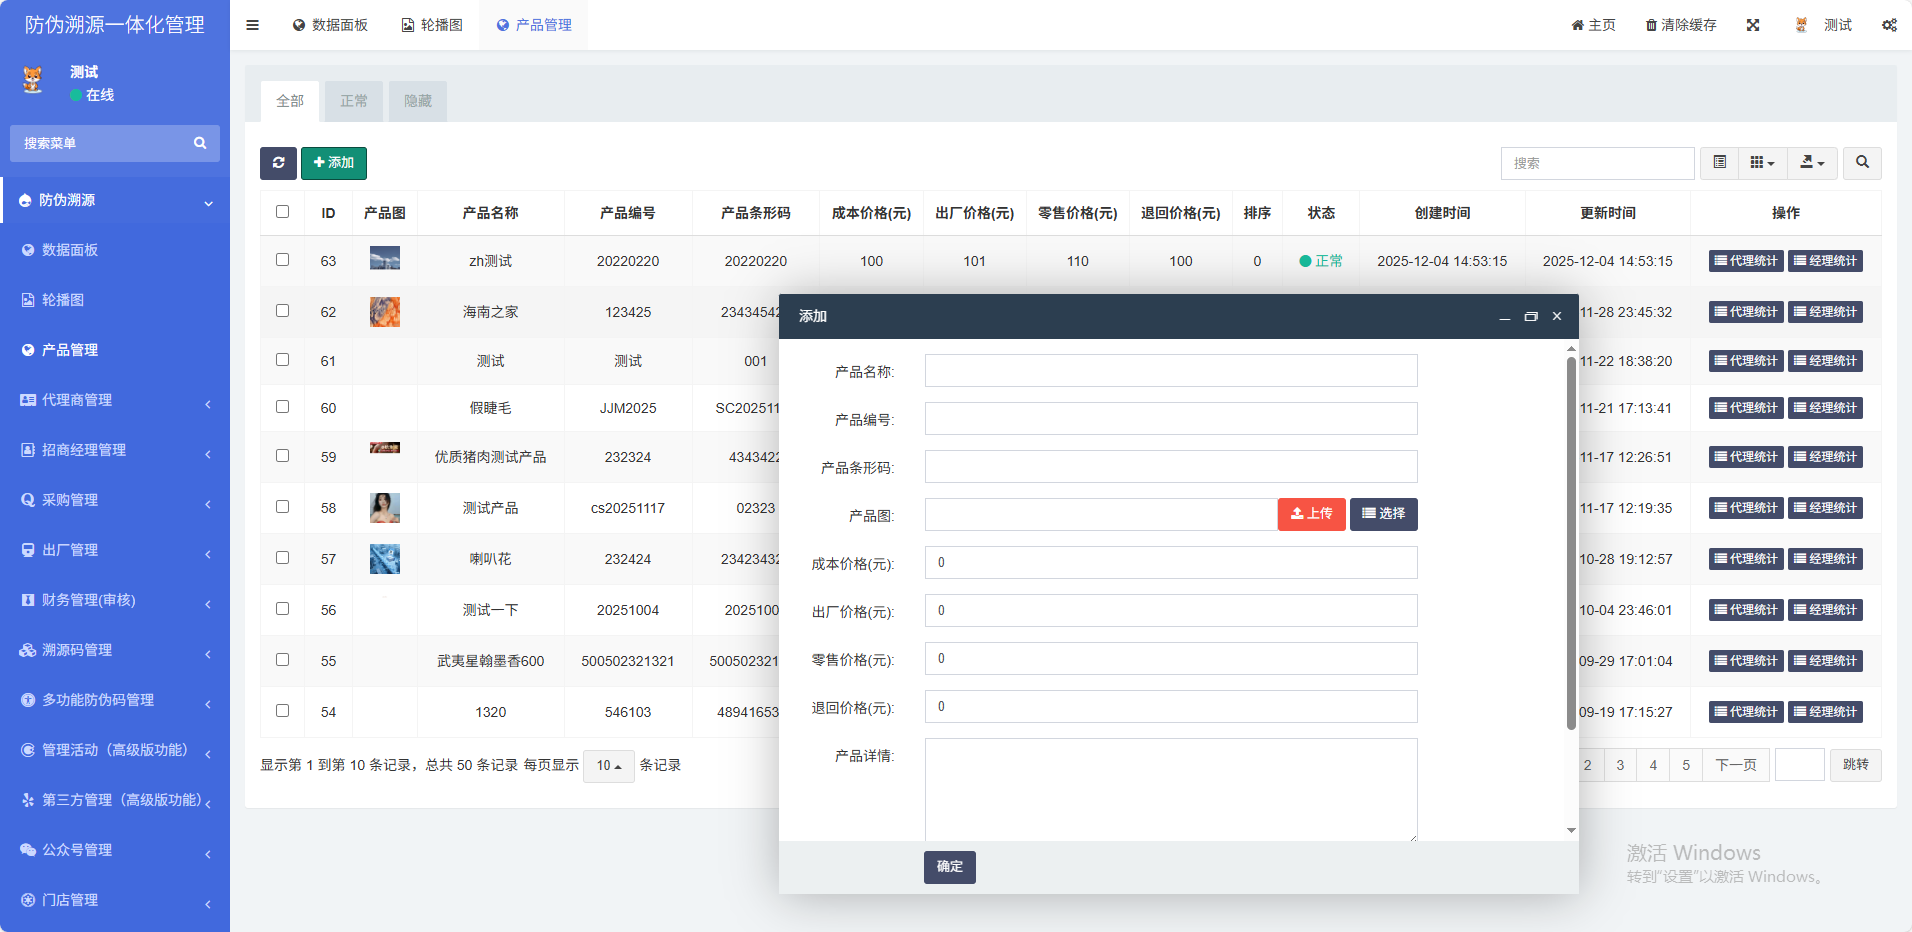Image resolution: width=1912 pixels, height=932 pixels.
Task: Click the dialog's vertical scrollbar
Action: pos(1571,540)
